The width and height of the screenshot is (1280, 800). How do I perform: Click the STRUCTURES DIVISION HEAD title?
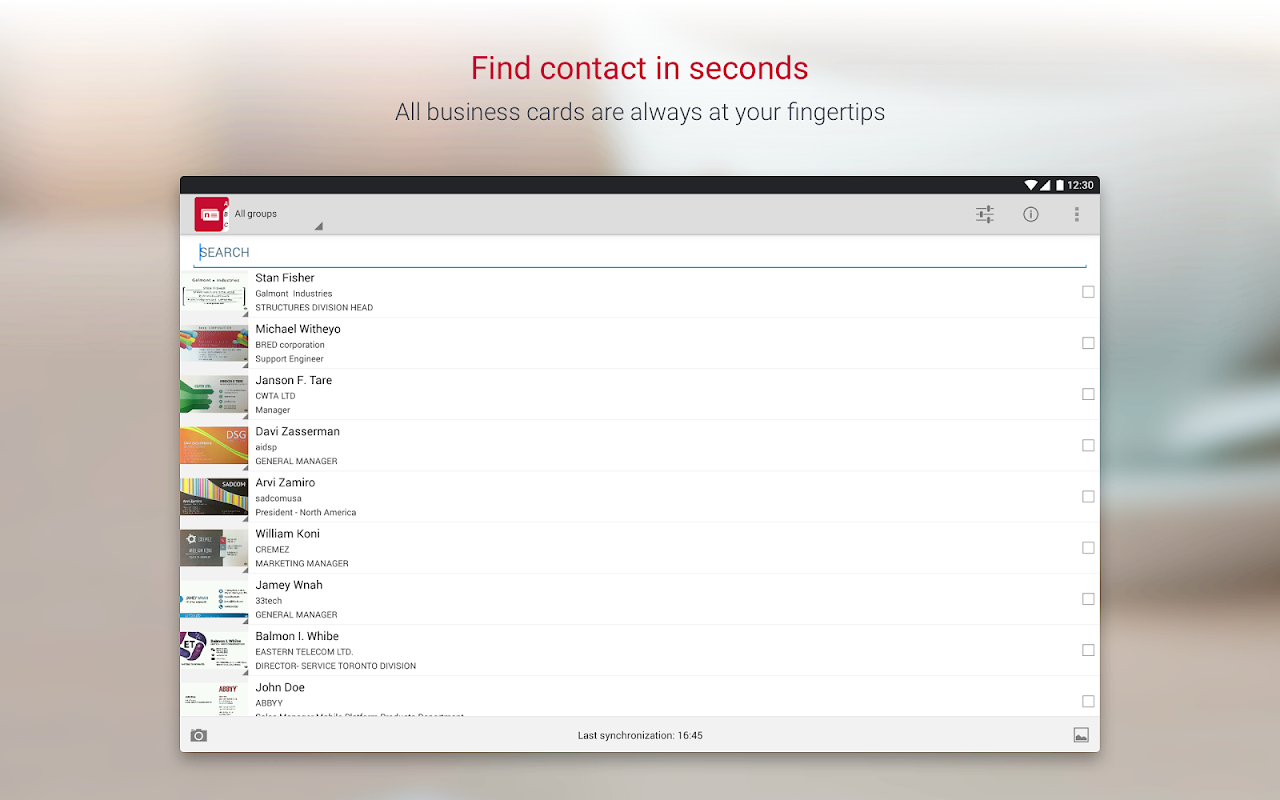click(x=314, y=308)
